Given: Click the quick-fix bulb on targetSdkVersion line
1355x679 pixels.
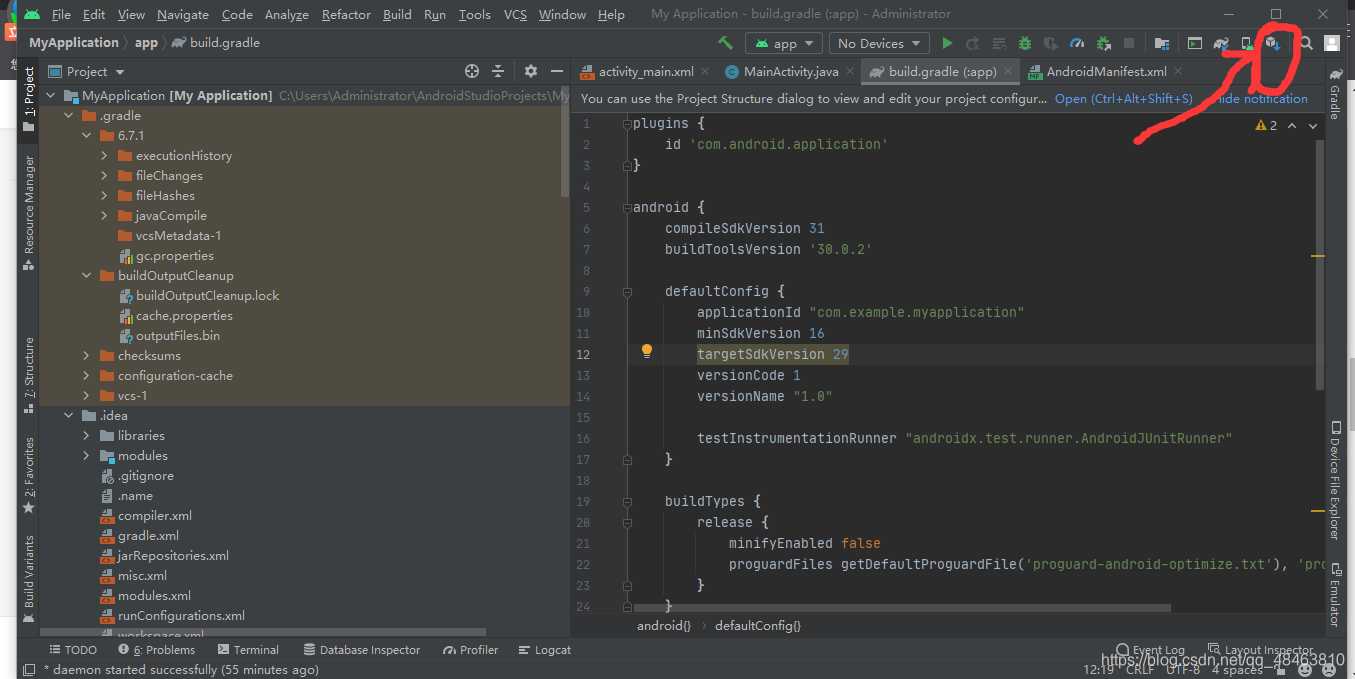Looking at the screenshot, I should pyautogui.click(x=646, y=351).
